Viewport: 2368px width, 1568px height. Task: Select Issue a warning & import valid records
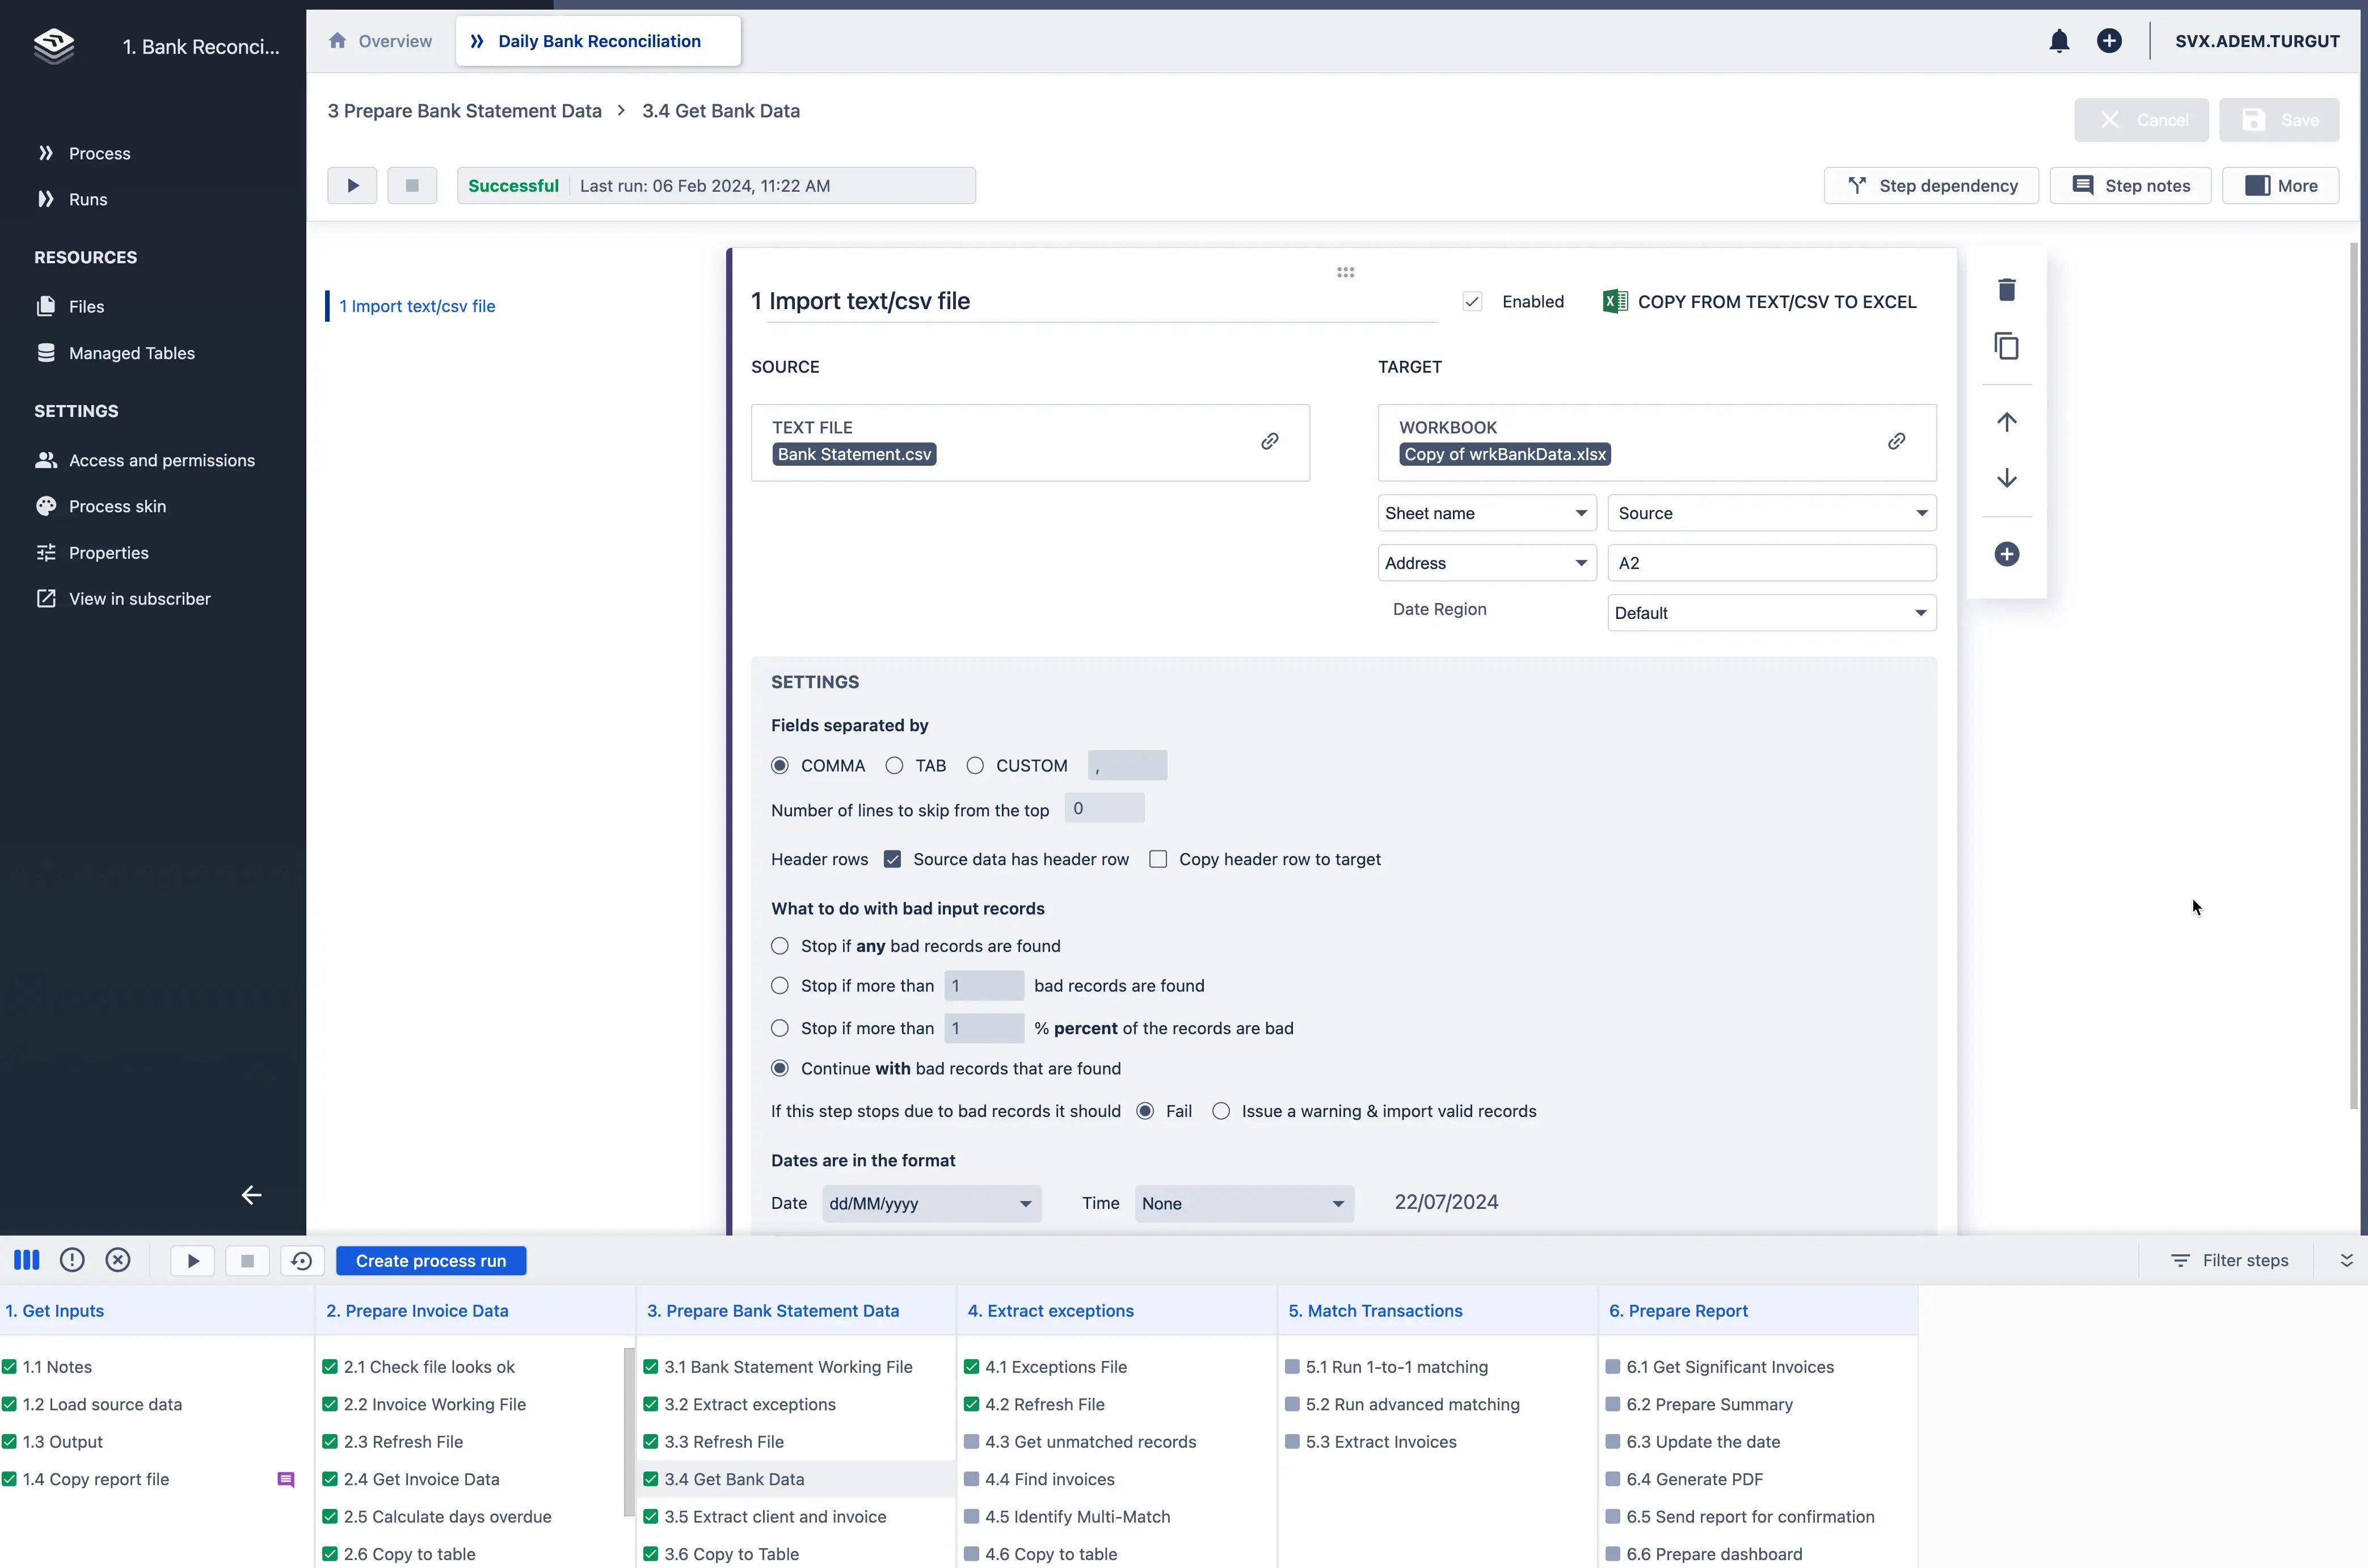point(1221,1111)
